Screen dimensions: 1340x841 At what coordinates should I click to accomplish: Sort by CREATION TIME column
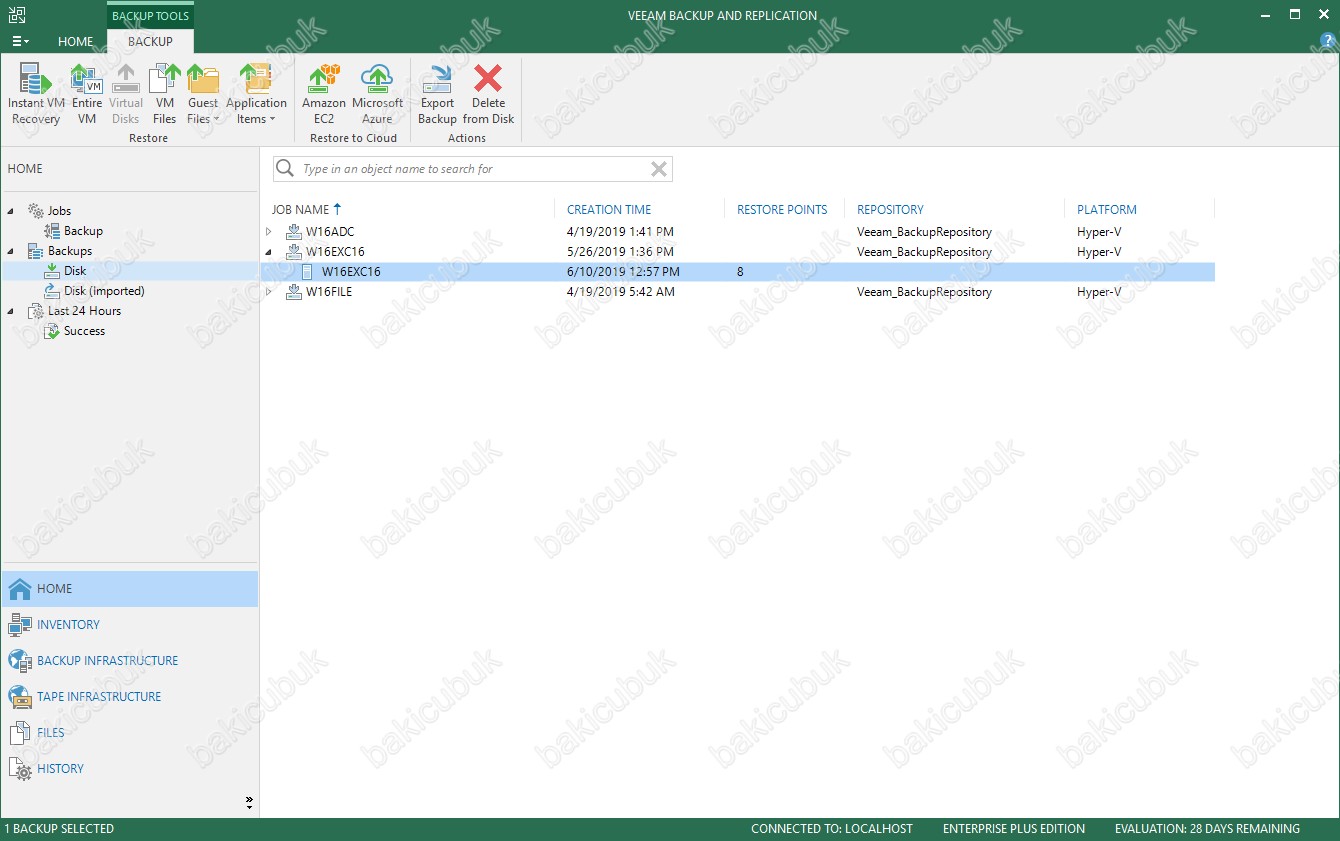tap(609, 210)
